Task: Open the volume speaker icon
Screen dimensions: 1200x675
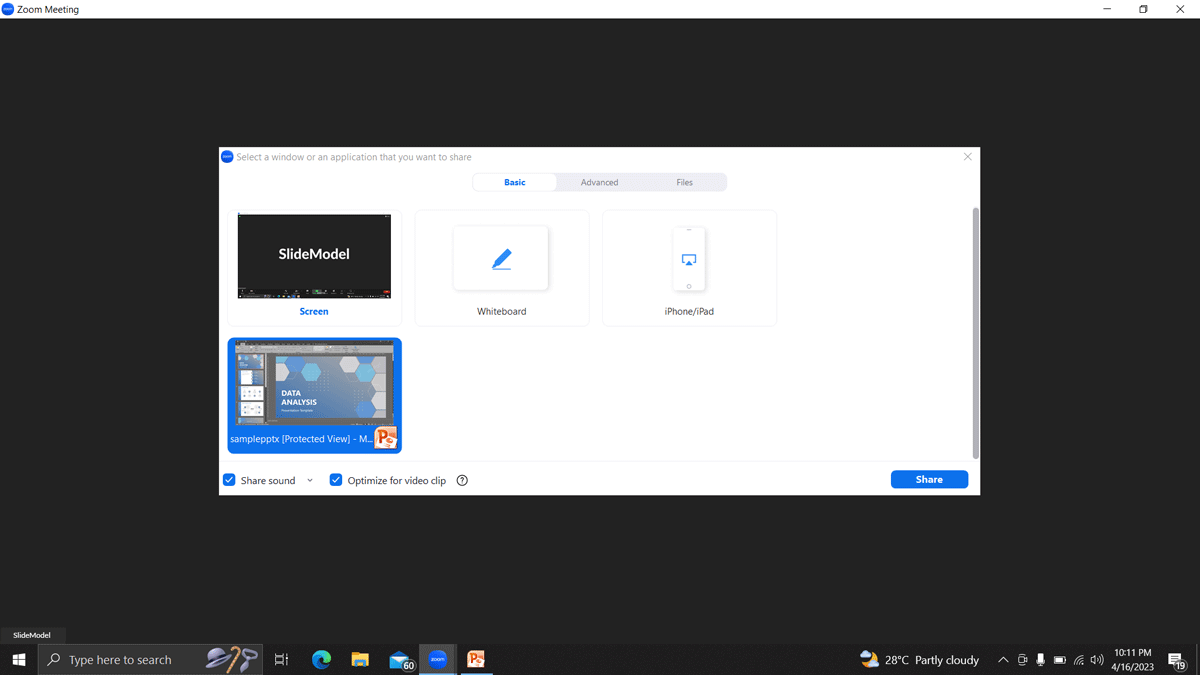Action: point(1097,660)
